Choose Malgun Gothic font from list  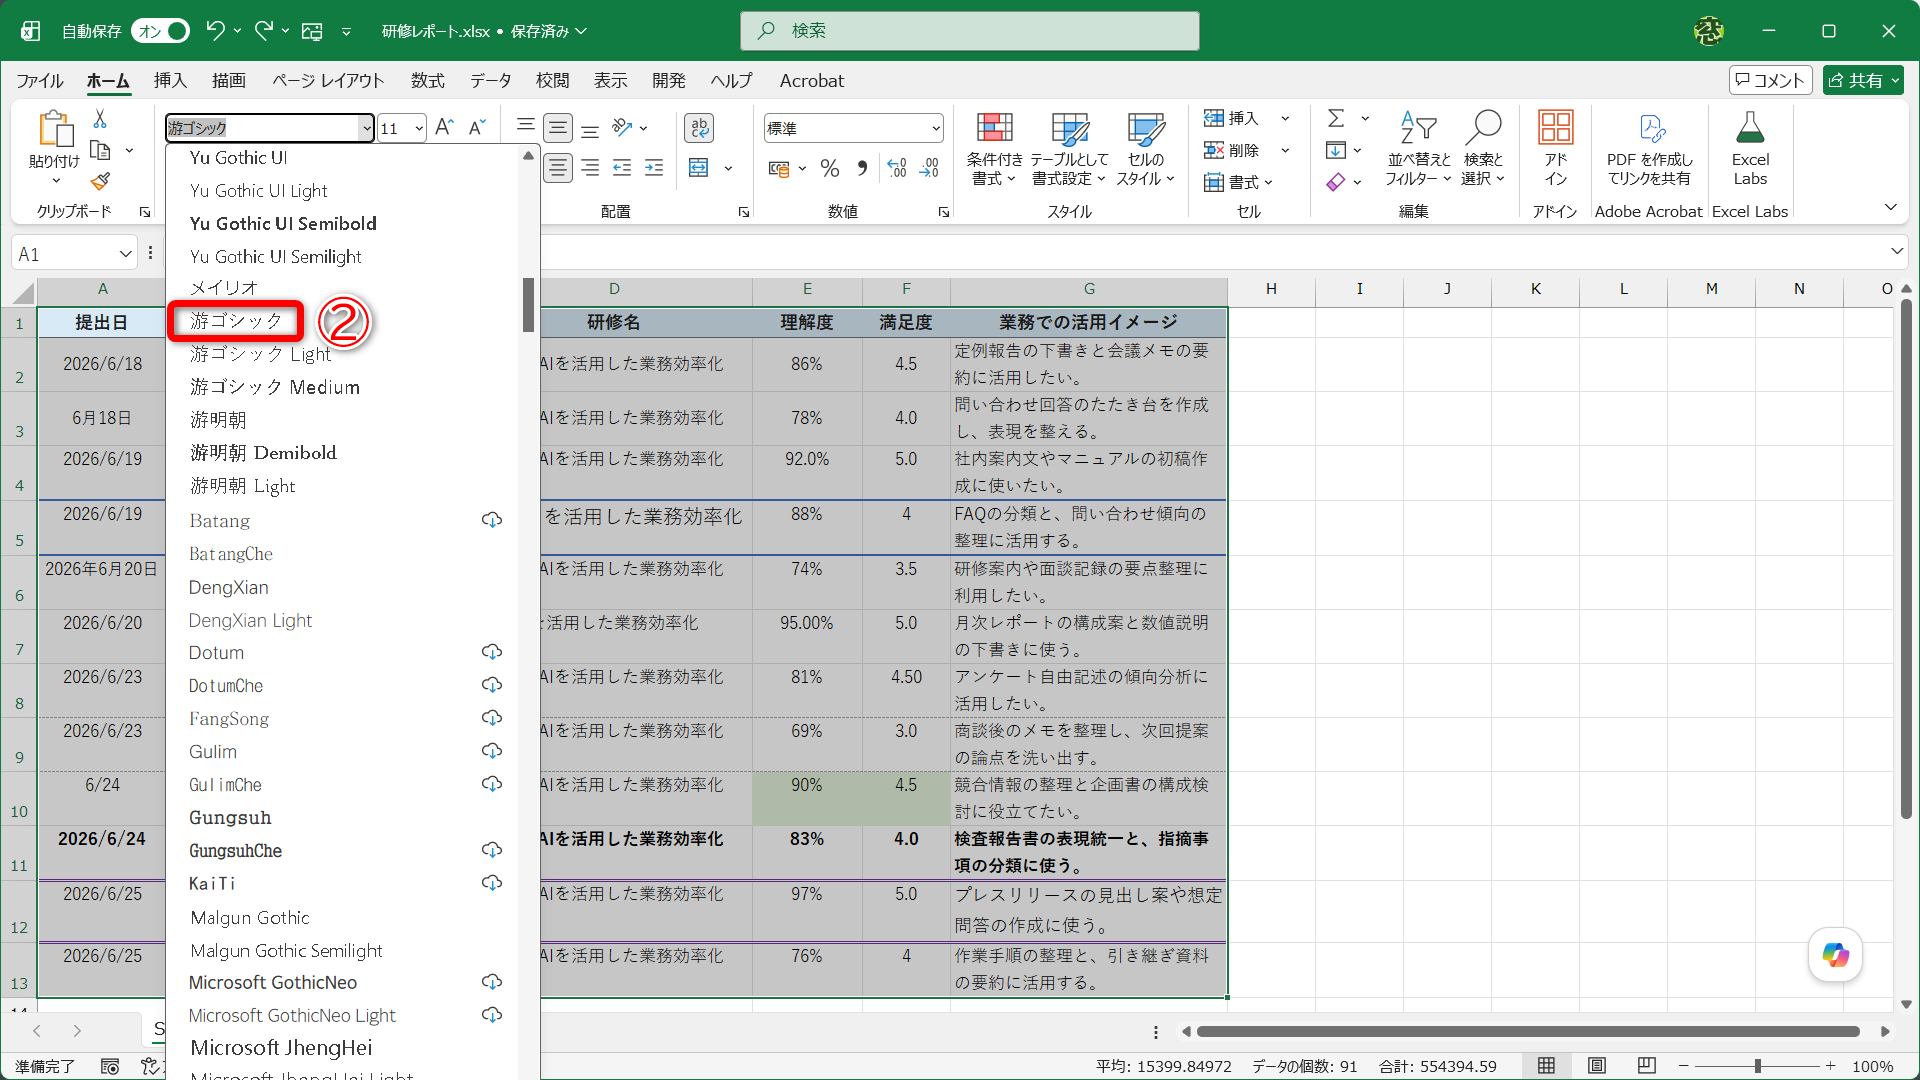[250, 917]
